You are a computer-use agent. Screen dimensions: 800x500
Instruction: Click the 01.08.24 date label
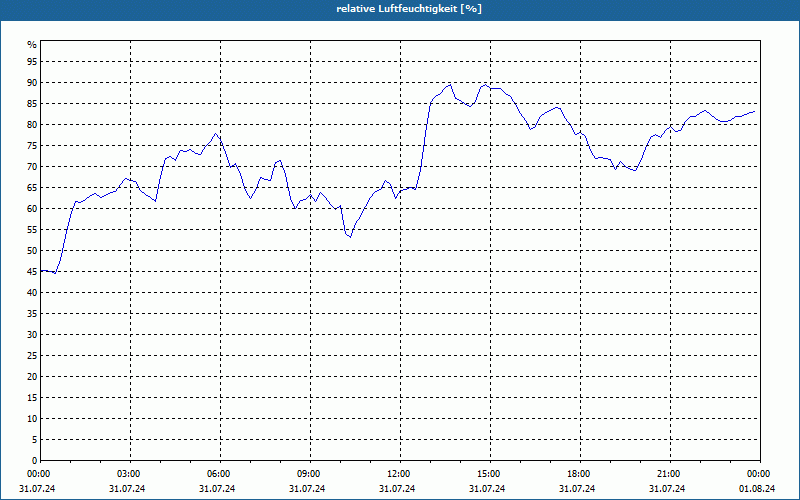pos(757,489)
